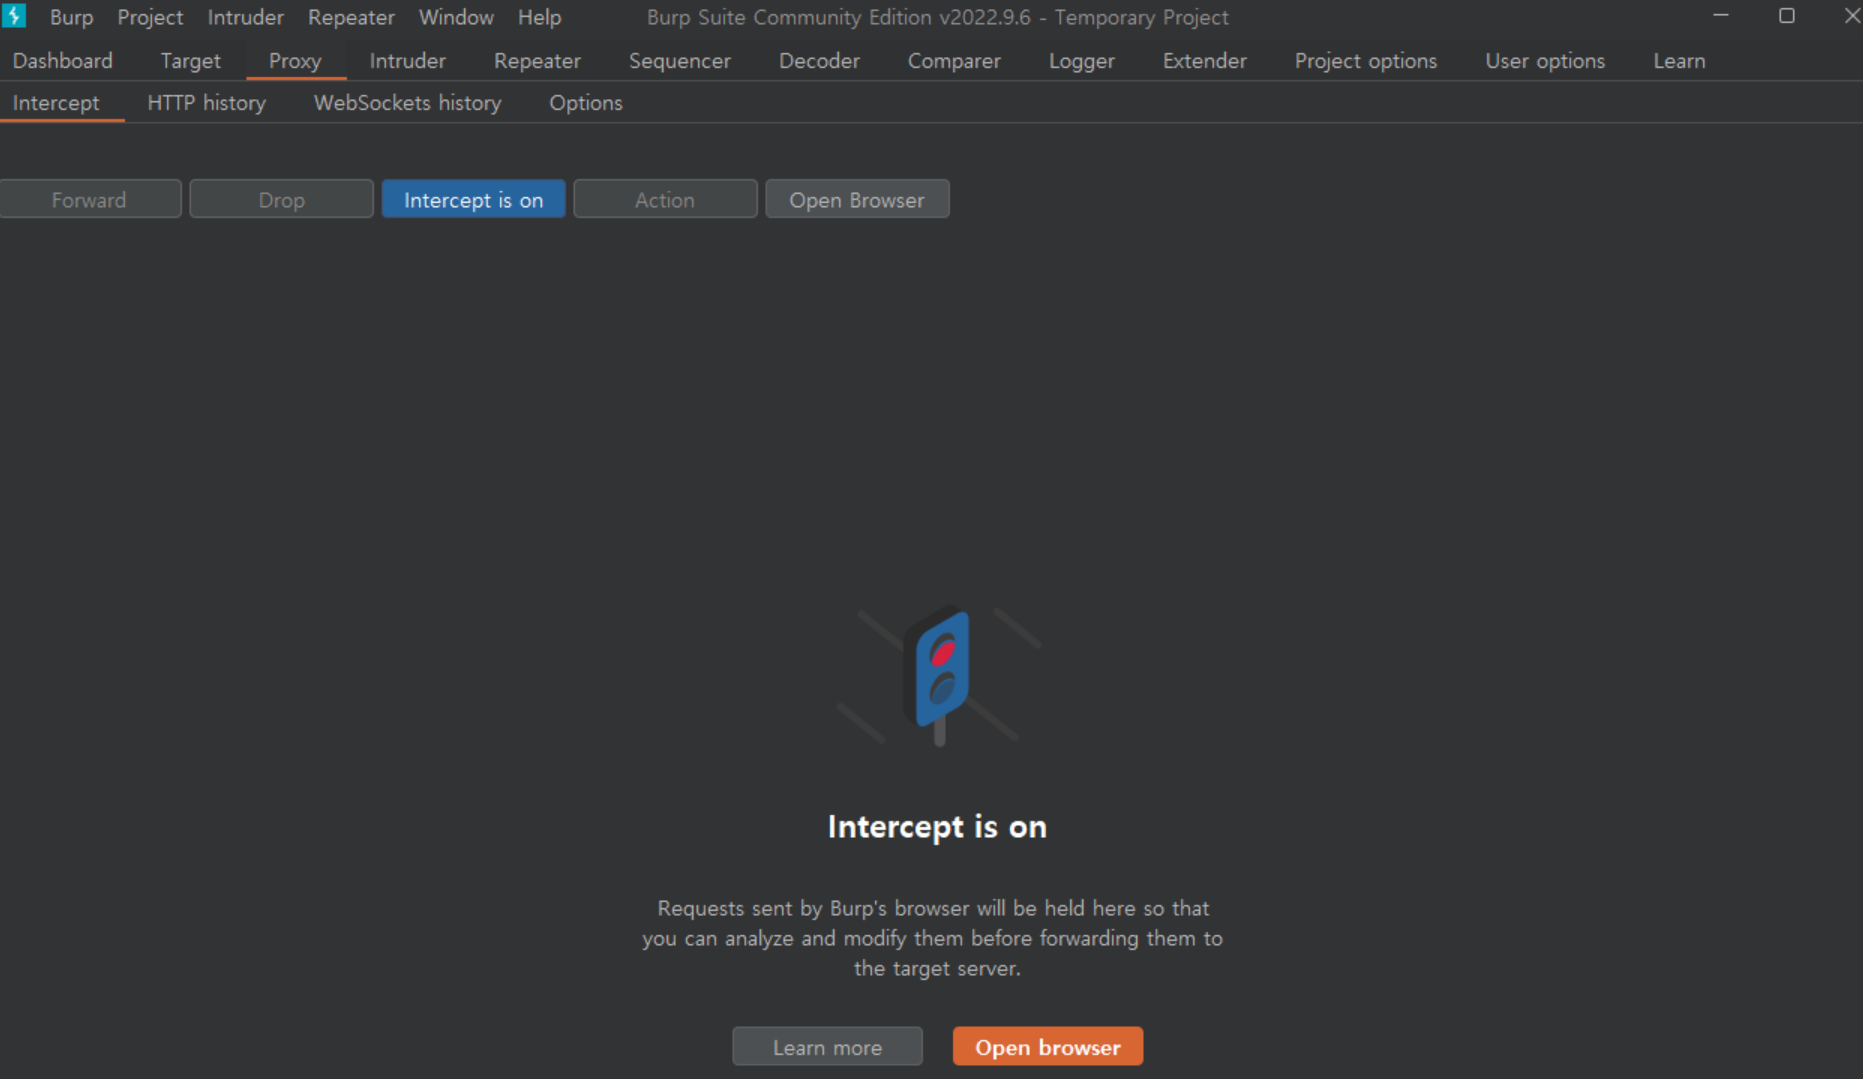Select the Proxy tab

point(295,61)
